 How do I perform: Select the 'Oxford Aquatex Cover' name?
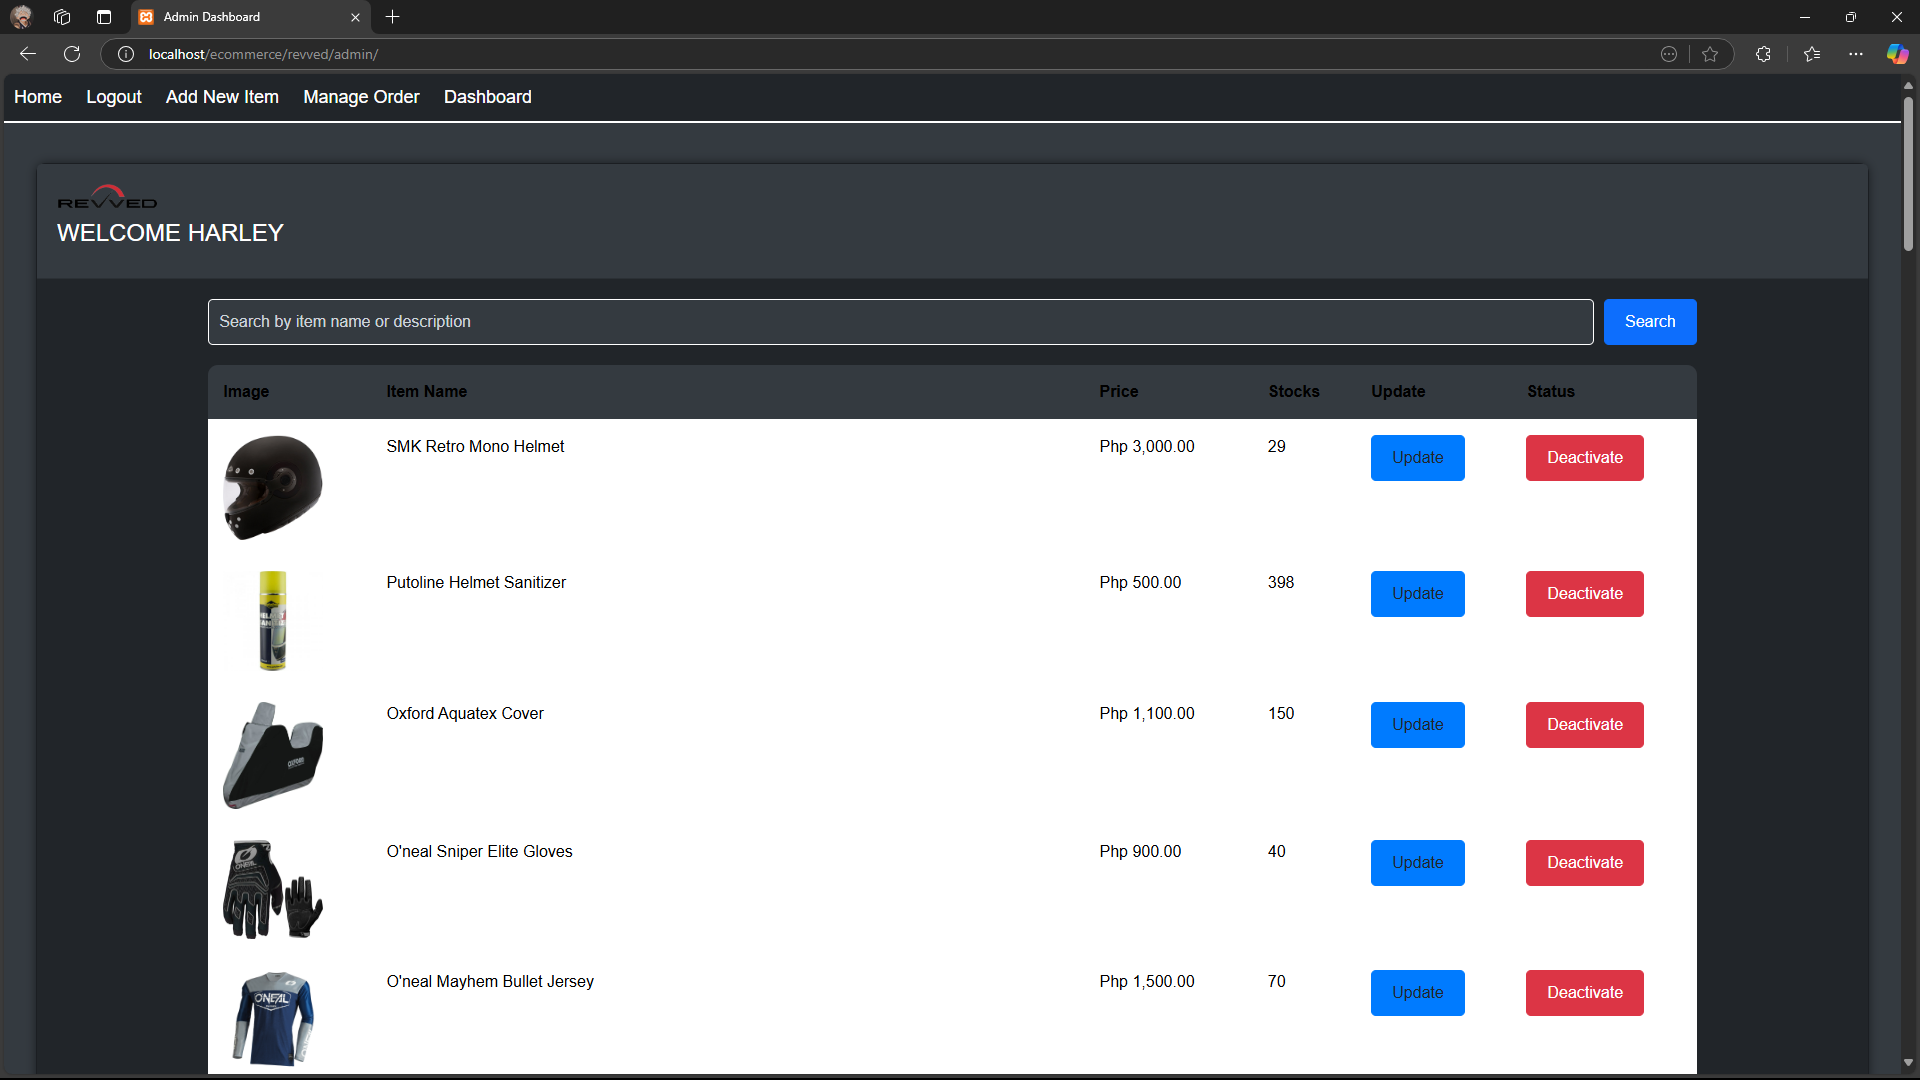tap(465, 714)
